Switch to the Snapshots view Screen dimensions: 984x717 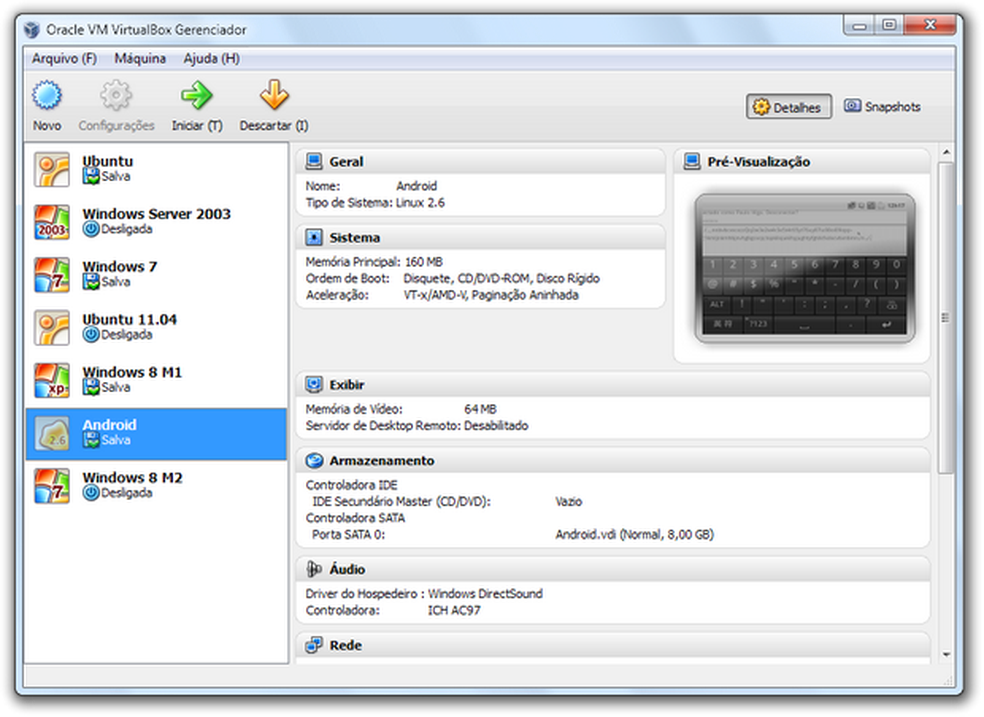click(x=882, y=107)
